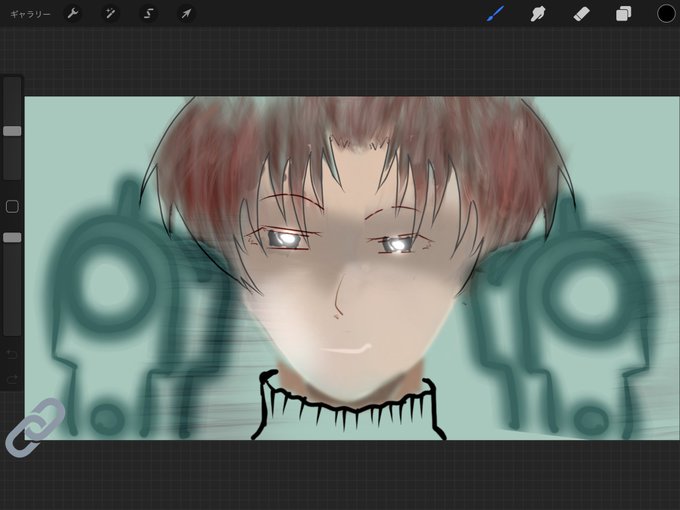
Task: Select the Eraser tool
Action: (581, 14)
